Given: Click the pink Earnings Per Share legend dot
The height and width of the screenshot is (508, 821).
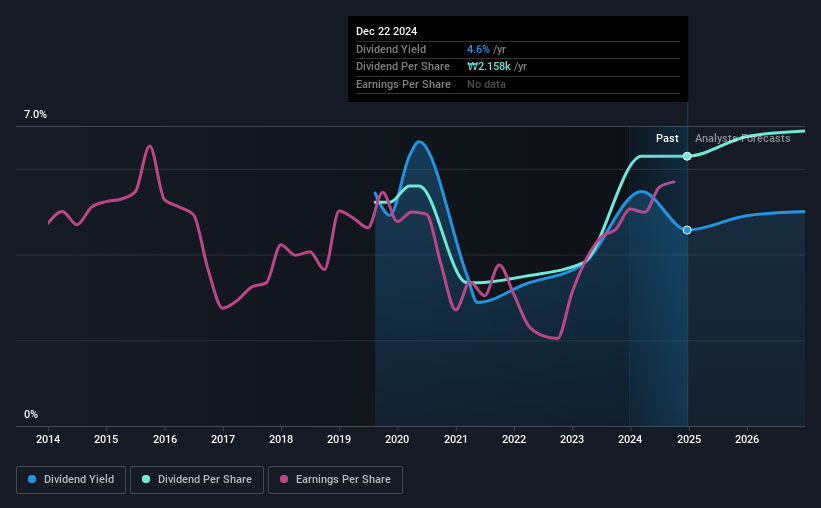Looking at the screenshot, I should tap(284, 479).
